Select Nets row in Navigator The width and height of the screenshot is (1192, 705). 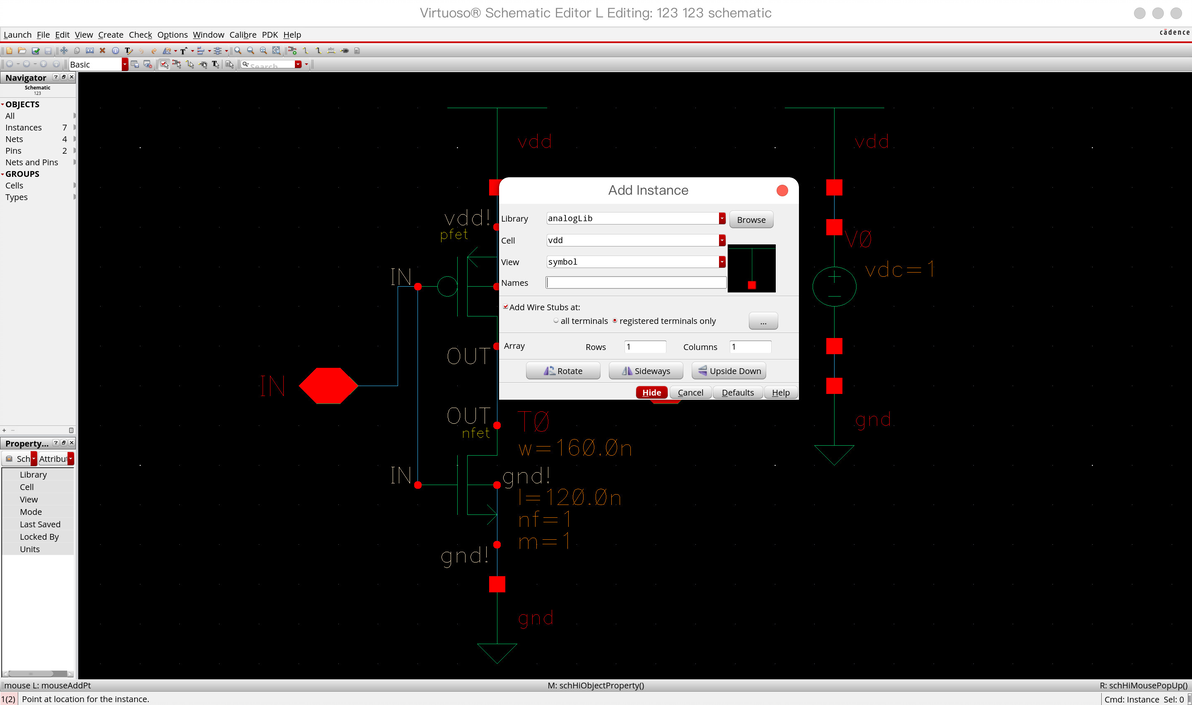click(x=38, y=139)
